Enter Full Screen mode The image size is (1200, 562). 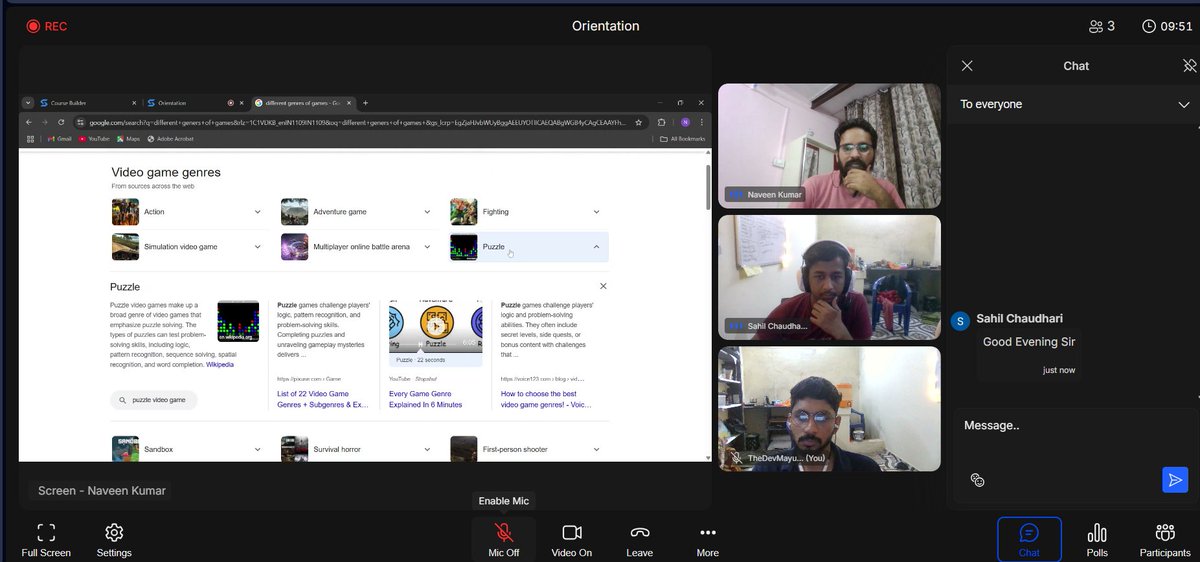tap(46, 539)
